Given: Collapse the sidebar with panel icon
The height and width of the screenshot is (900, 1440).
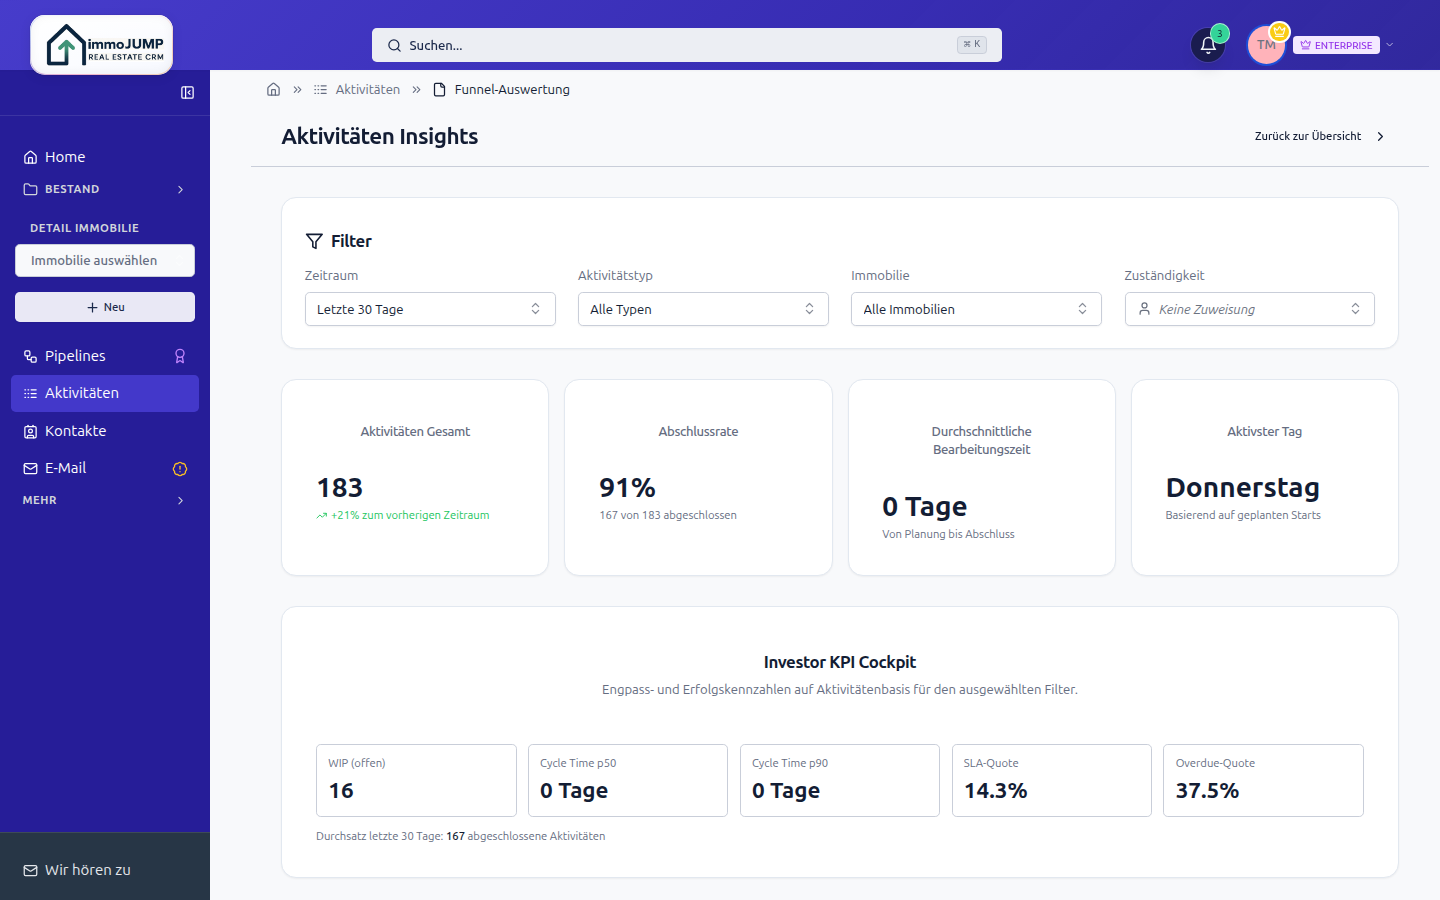Looking at the screenshot, I should [187, 93].
